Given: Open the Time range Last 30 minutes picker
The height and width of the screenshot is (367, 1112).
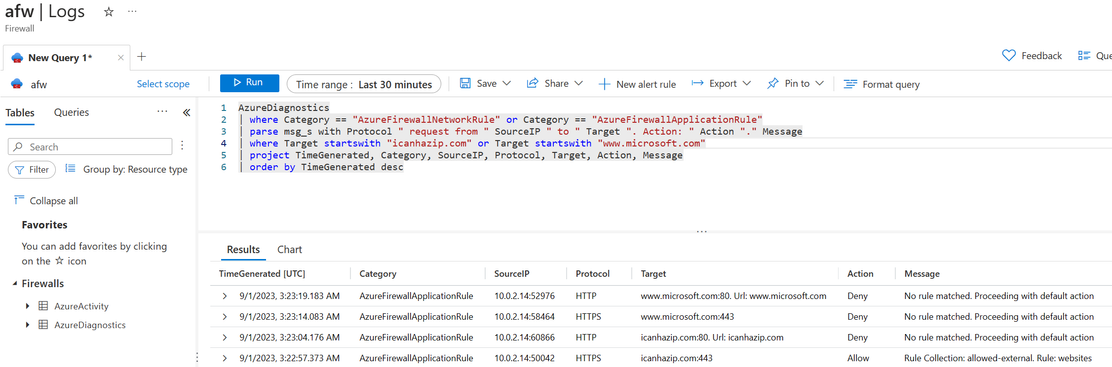Looking at the screenshot, I should pyautogui.click(x=364, y=84).
